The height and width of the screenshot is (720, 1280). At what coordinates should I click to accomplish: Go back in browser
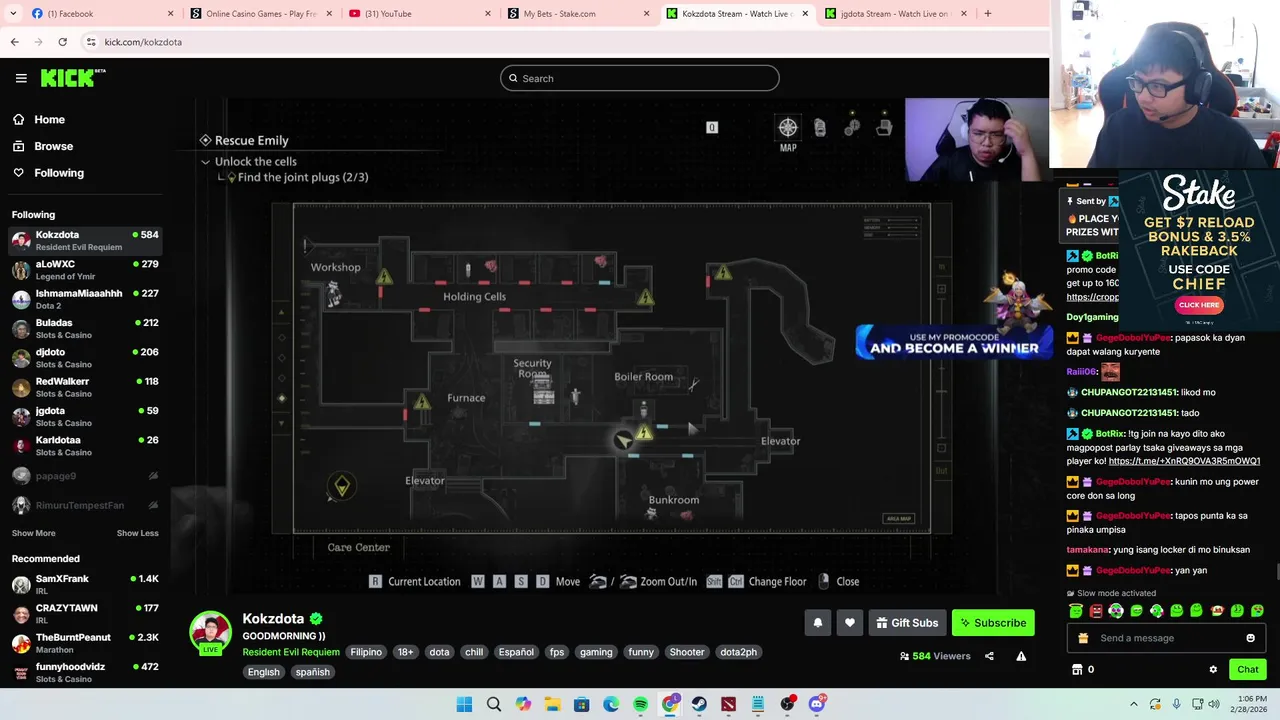point(14,42)
